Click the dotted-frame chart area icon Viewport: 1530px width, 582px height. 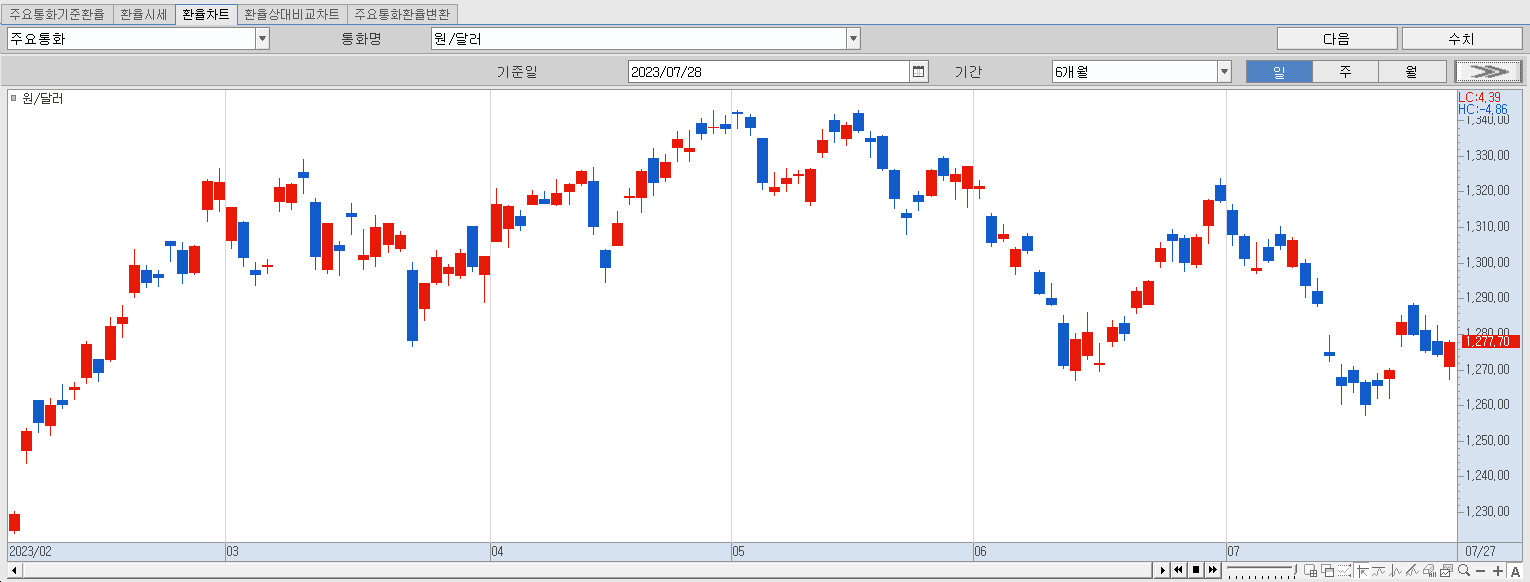coord(1344,571)
